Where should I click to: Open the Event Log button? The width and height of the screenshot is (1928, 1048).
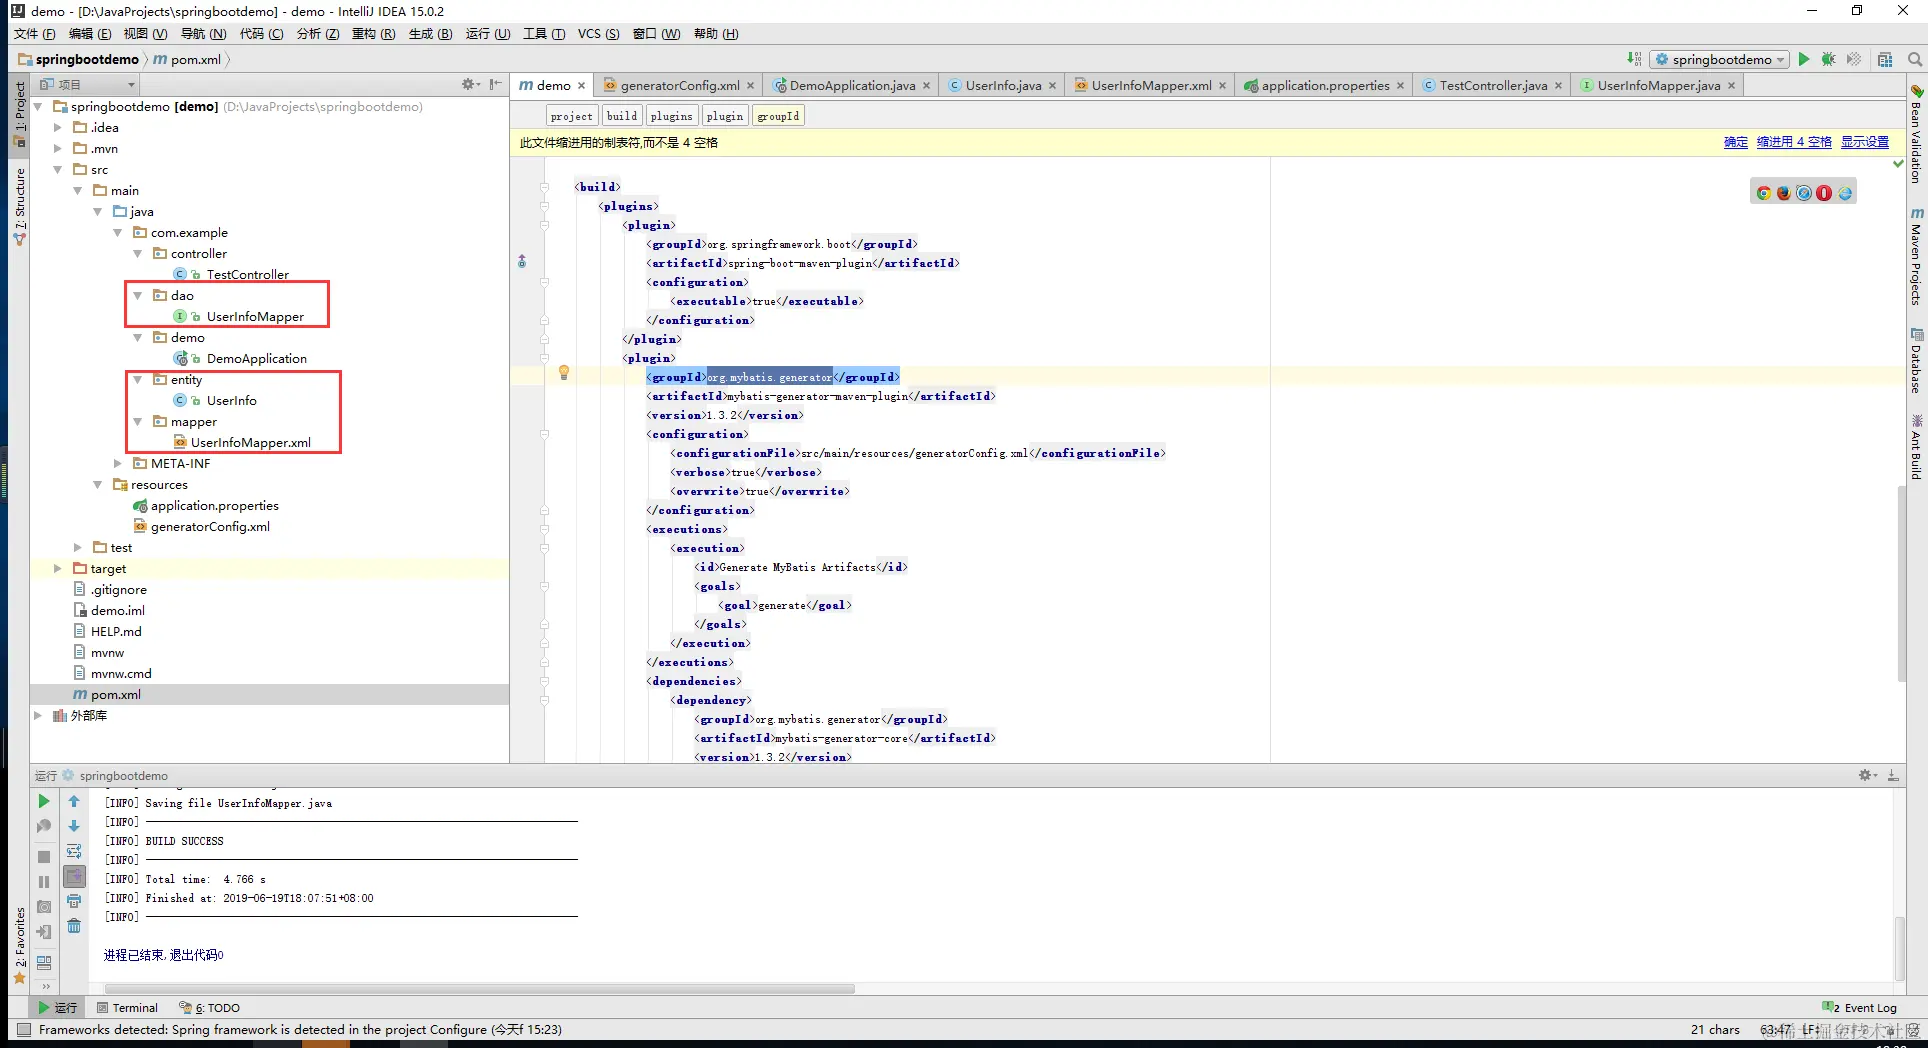pos(1860,1007)
